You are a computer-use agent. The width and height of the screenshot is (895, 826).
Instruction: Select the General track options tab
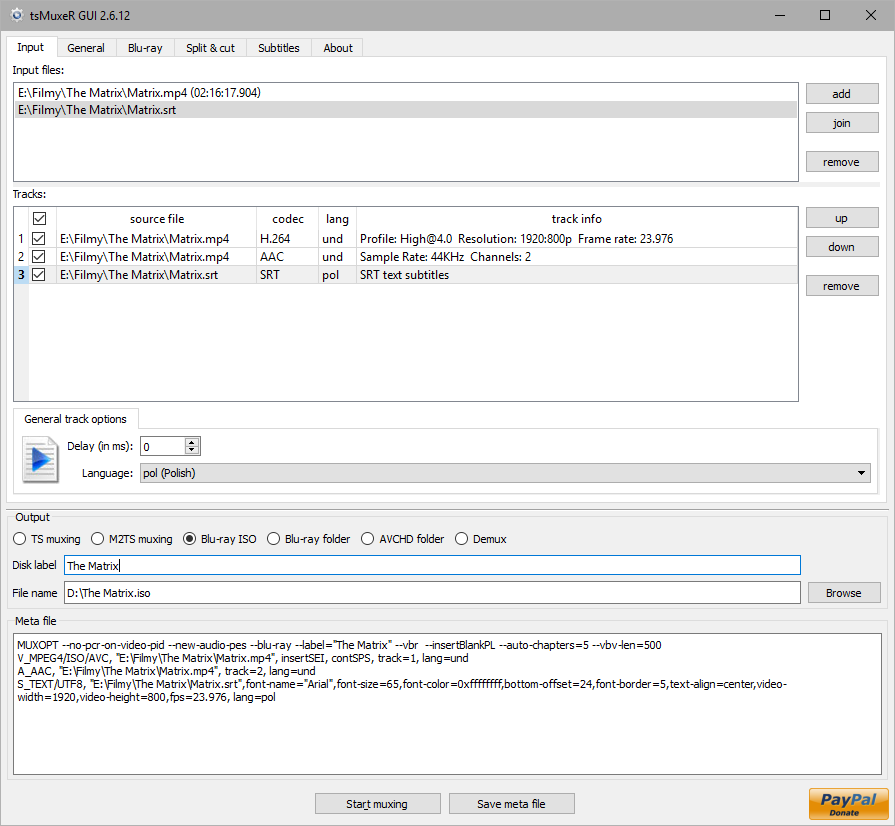[x=75, y=419]
